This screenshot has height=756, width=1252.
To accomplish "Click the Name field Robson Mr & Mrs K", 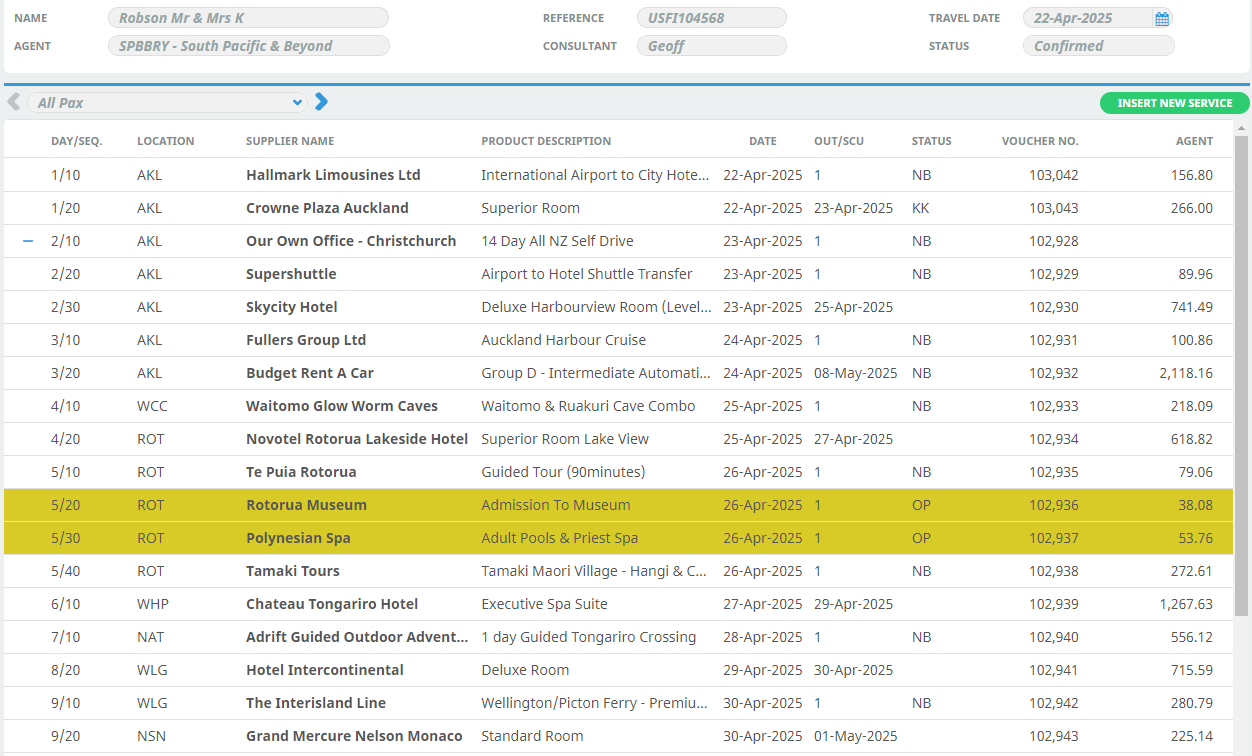I will (x=248, y=18).
